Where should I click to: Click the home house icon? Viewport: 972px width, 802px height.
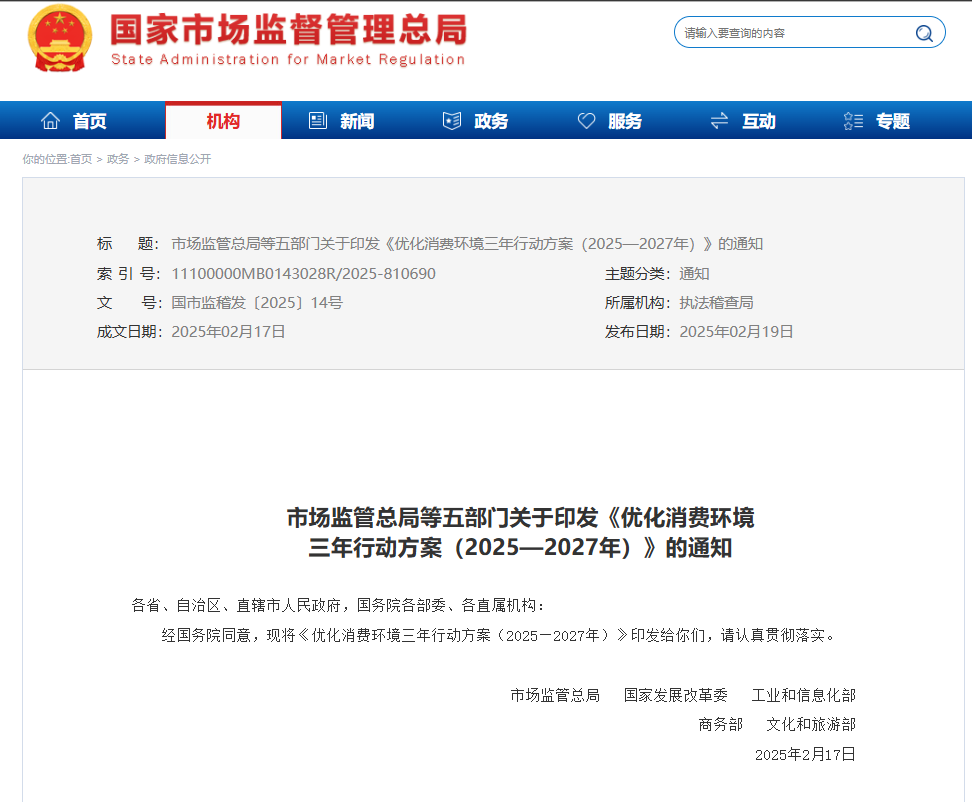click(50, 121)
